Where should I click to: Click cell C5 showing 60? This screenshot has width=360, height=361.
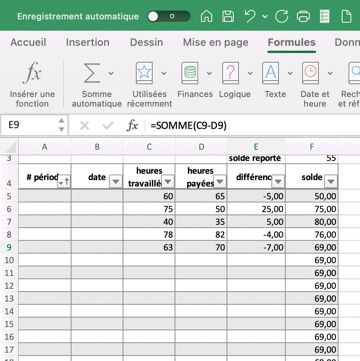(x=149, y=196)
